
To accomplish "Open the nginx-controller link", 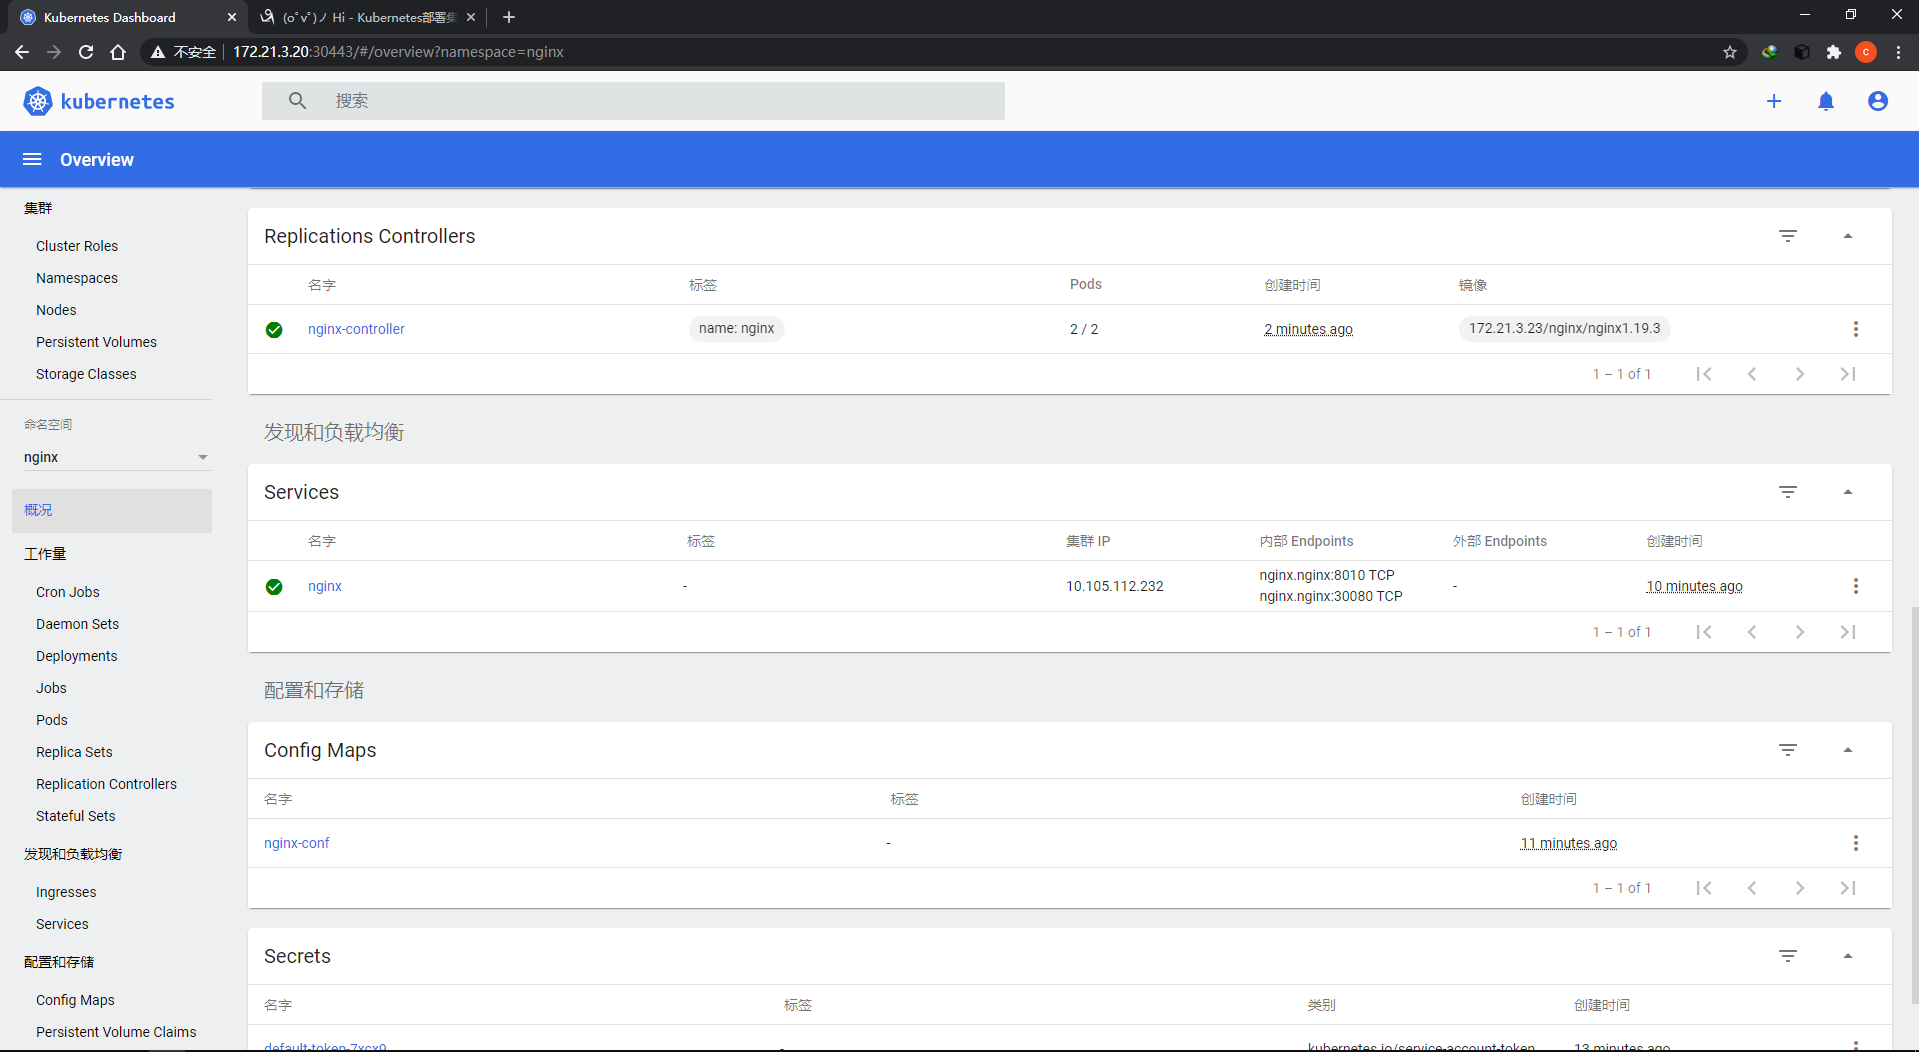I will (x=356, y=329).
